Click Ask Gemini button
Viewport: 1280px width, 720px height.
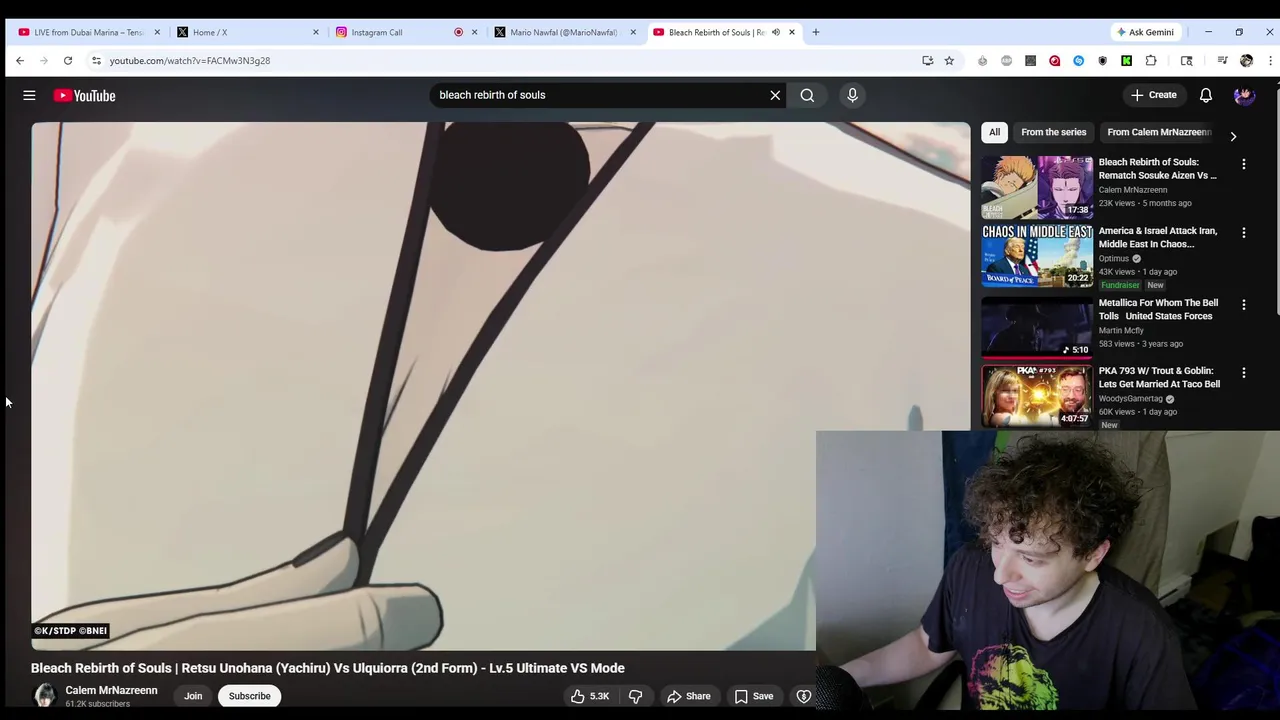(x=1145, y=32)
